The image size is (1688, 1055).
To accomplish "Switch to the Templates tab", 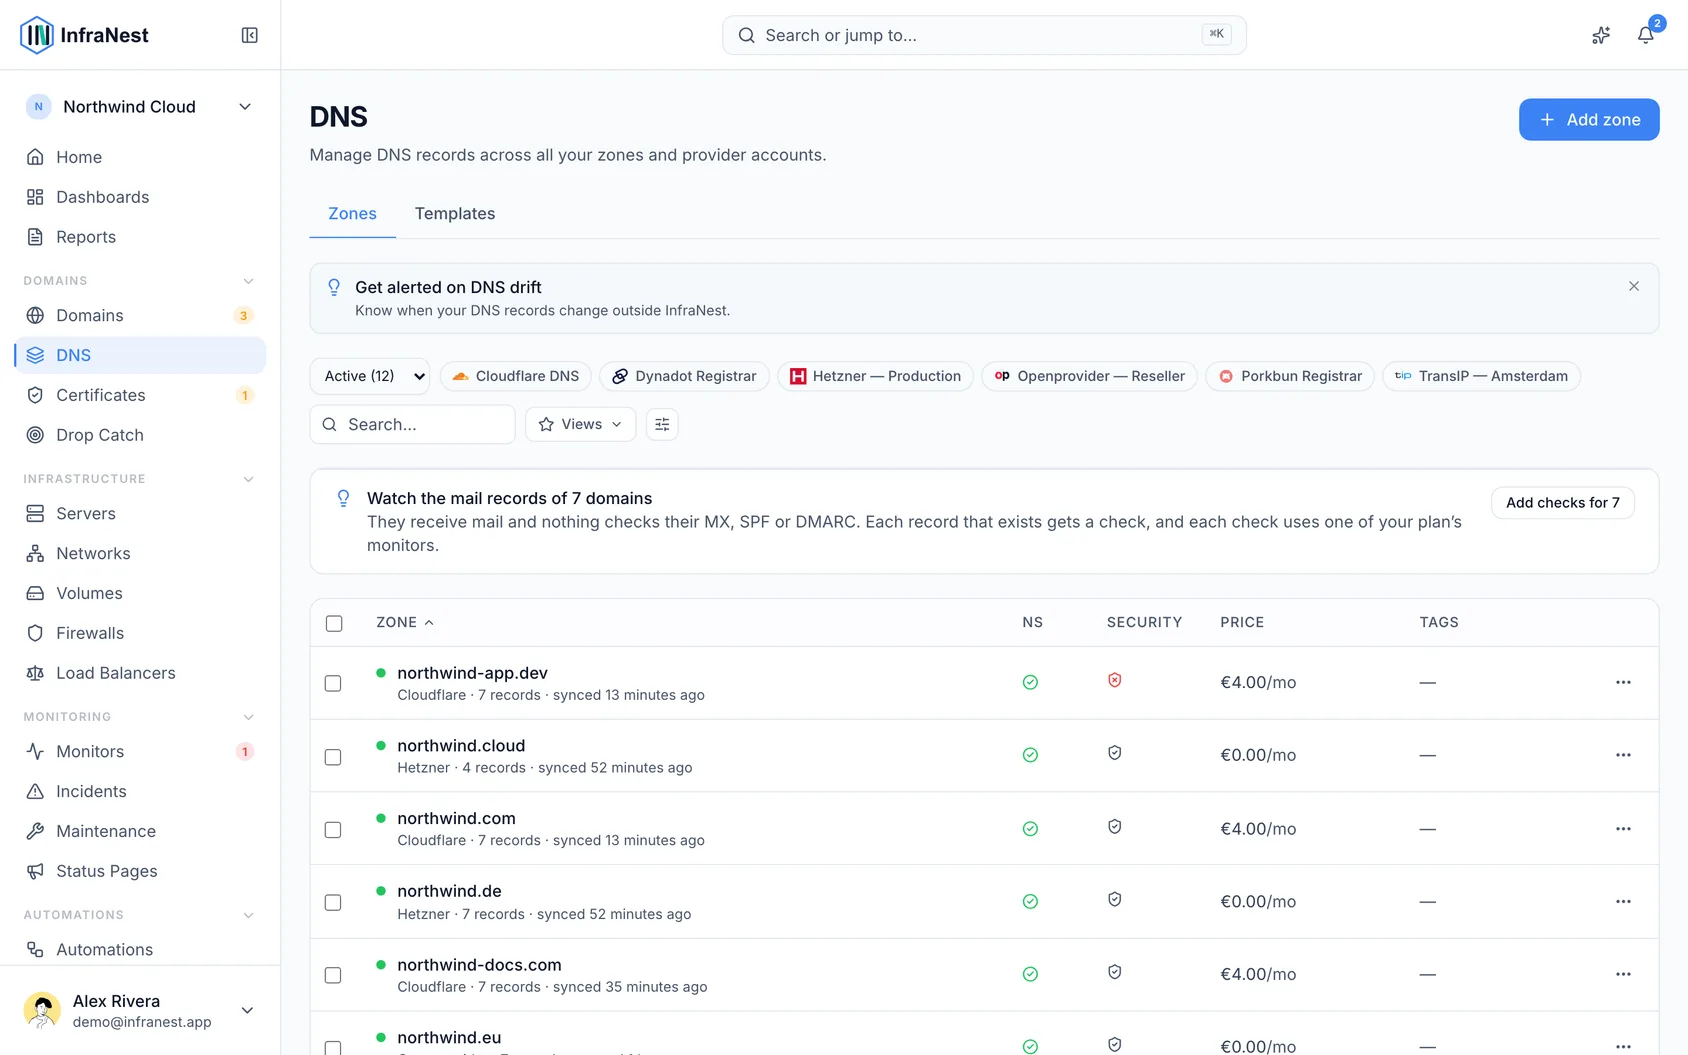I will point(455,213).
